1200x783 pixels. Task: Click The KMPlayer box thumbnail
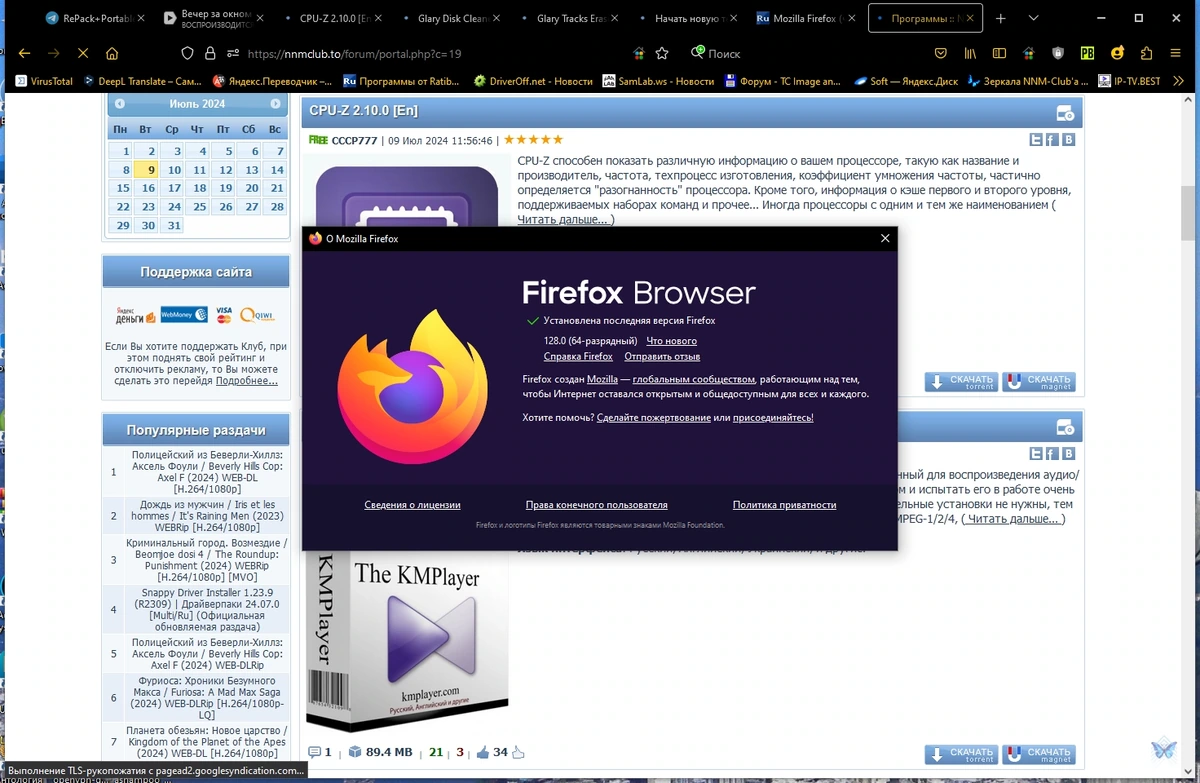[407, 640]
